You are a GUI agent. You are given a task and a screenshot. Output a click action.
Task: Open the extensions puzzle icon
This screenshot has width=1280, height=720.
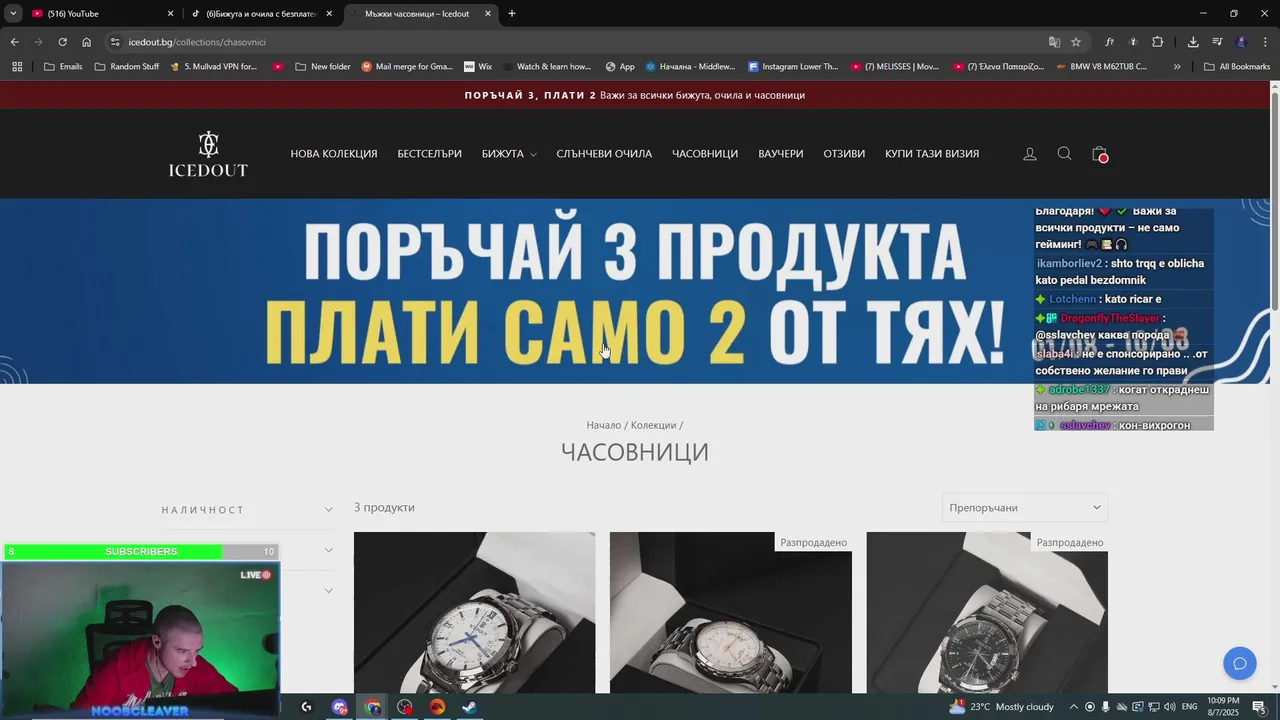pos(1157,42)
